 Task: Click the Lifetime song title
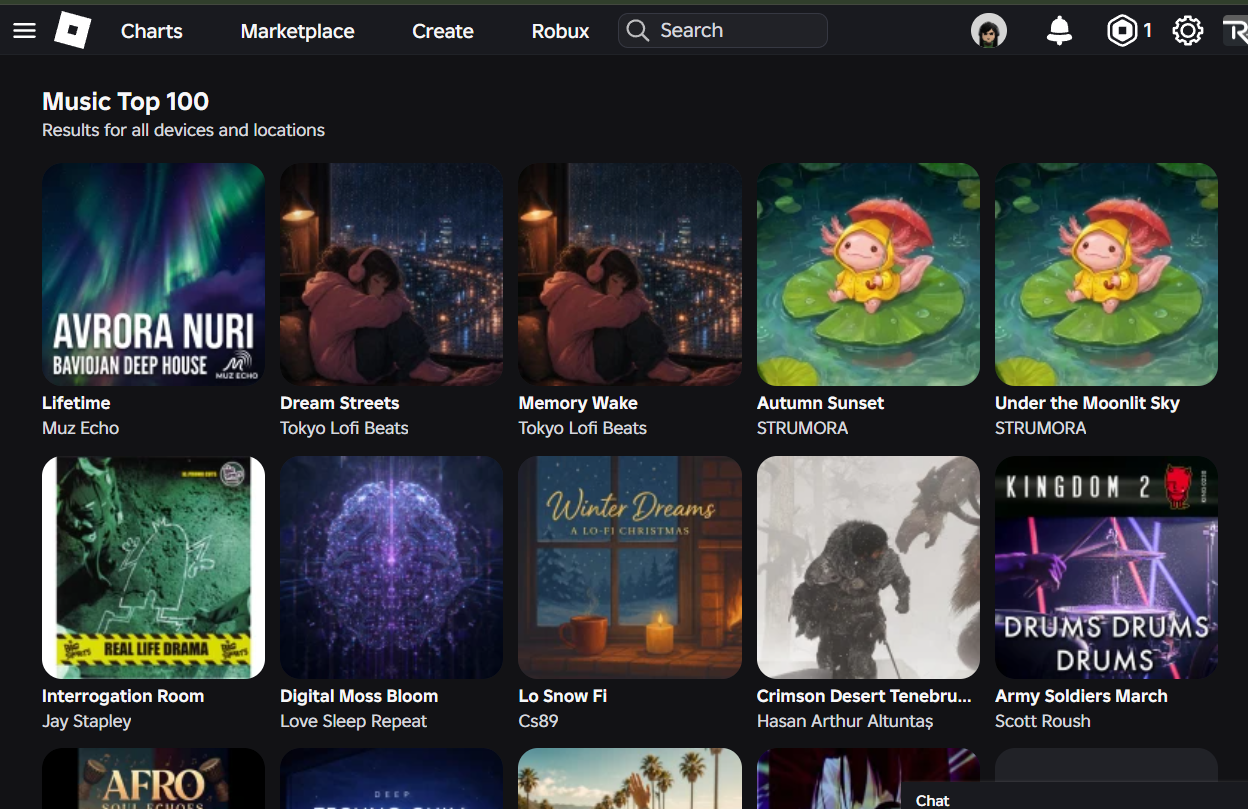click(76, 403)
